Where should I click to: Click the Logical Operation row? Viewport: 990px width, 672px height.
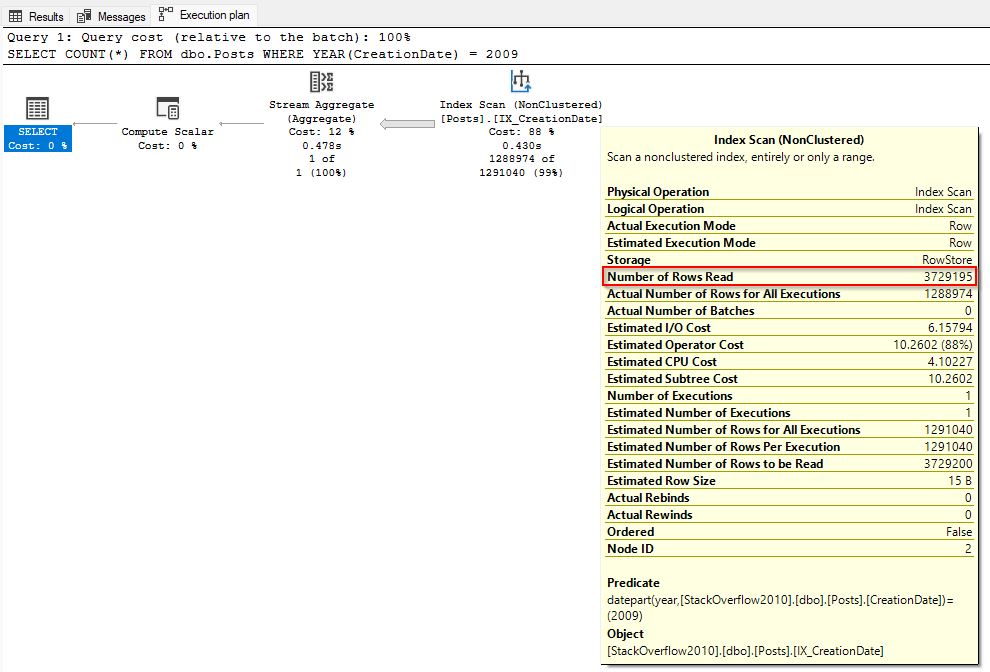(789, 209)
